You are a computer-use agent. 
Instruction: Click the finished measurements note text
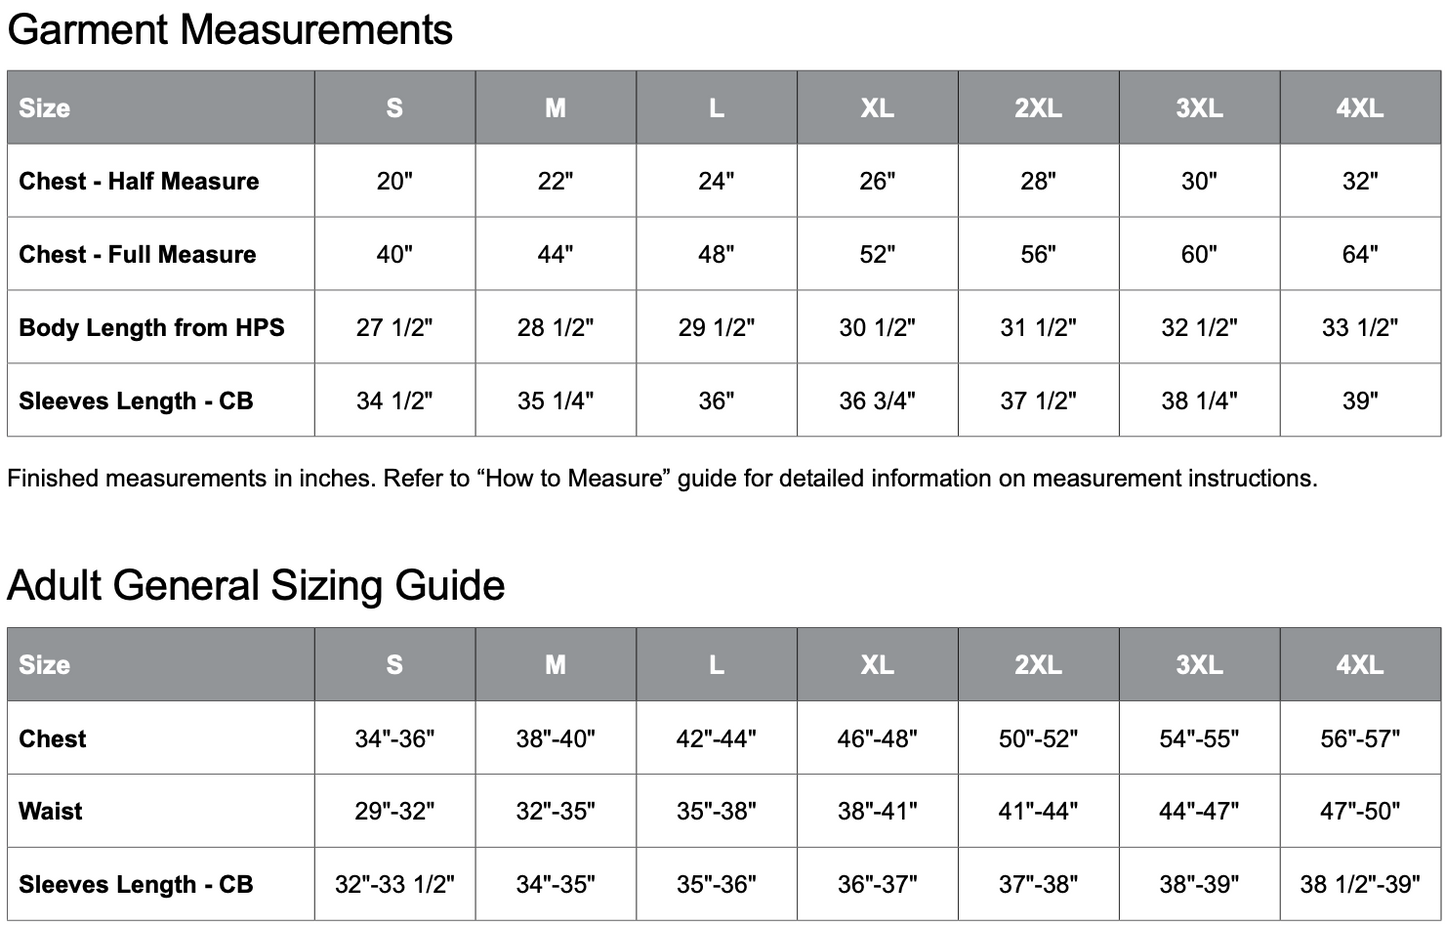tap(662, 478)
